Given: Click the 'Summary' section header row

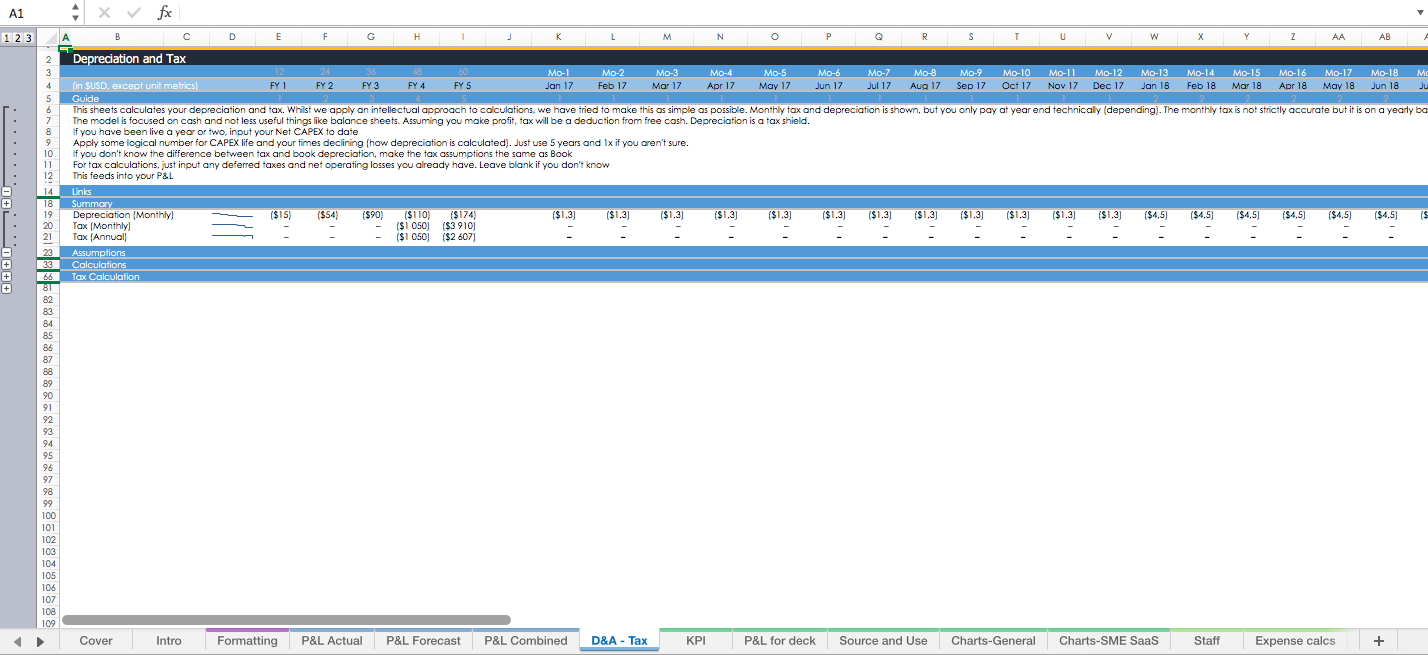Looking at the screenshot, I should (744, 203).
